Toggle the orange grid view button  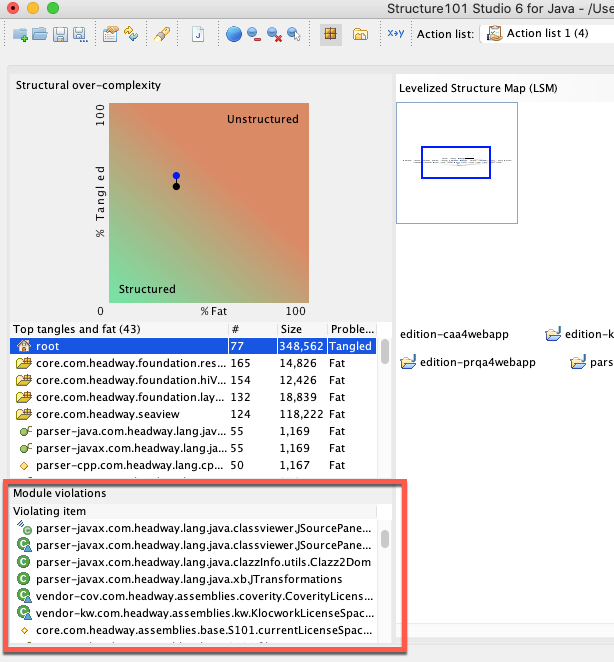coord(331,34)
